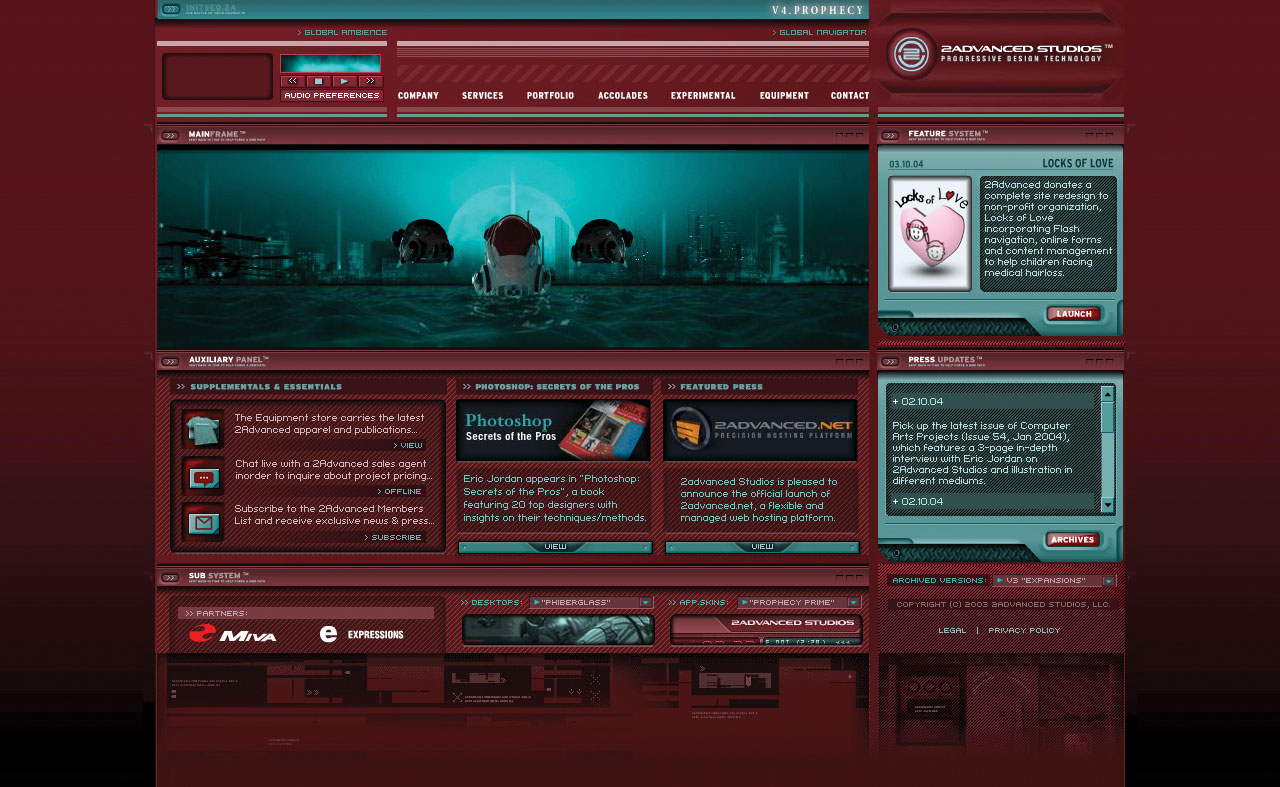Play the ambient audio
1280x787 pixels.
(344, 81)
